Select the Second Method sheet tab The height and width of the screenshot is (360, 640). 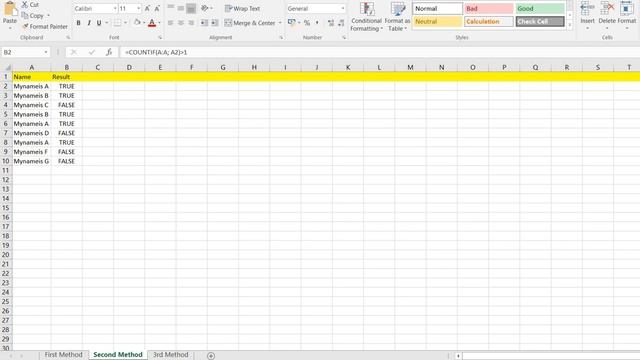pos(118,355)
